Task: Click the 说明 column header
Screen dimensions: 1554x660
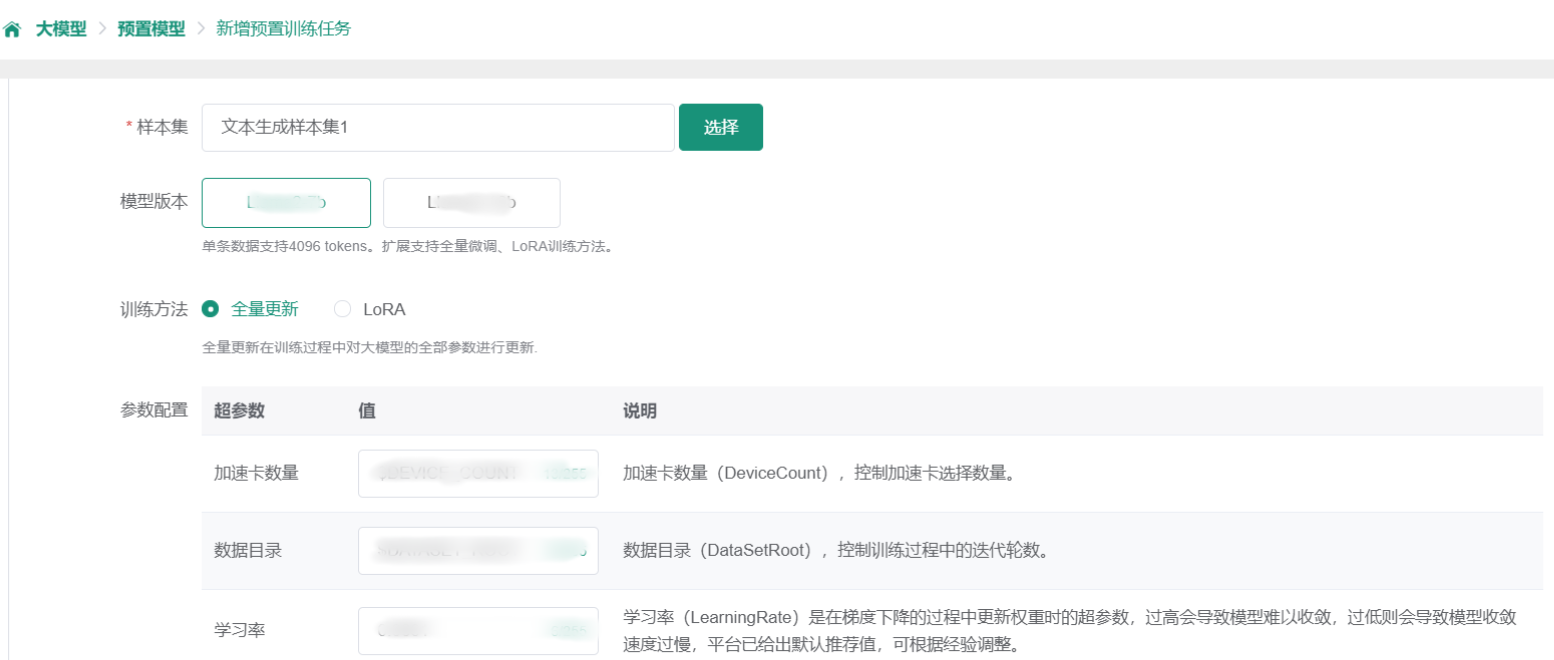Action: (x=639, y=411)
